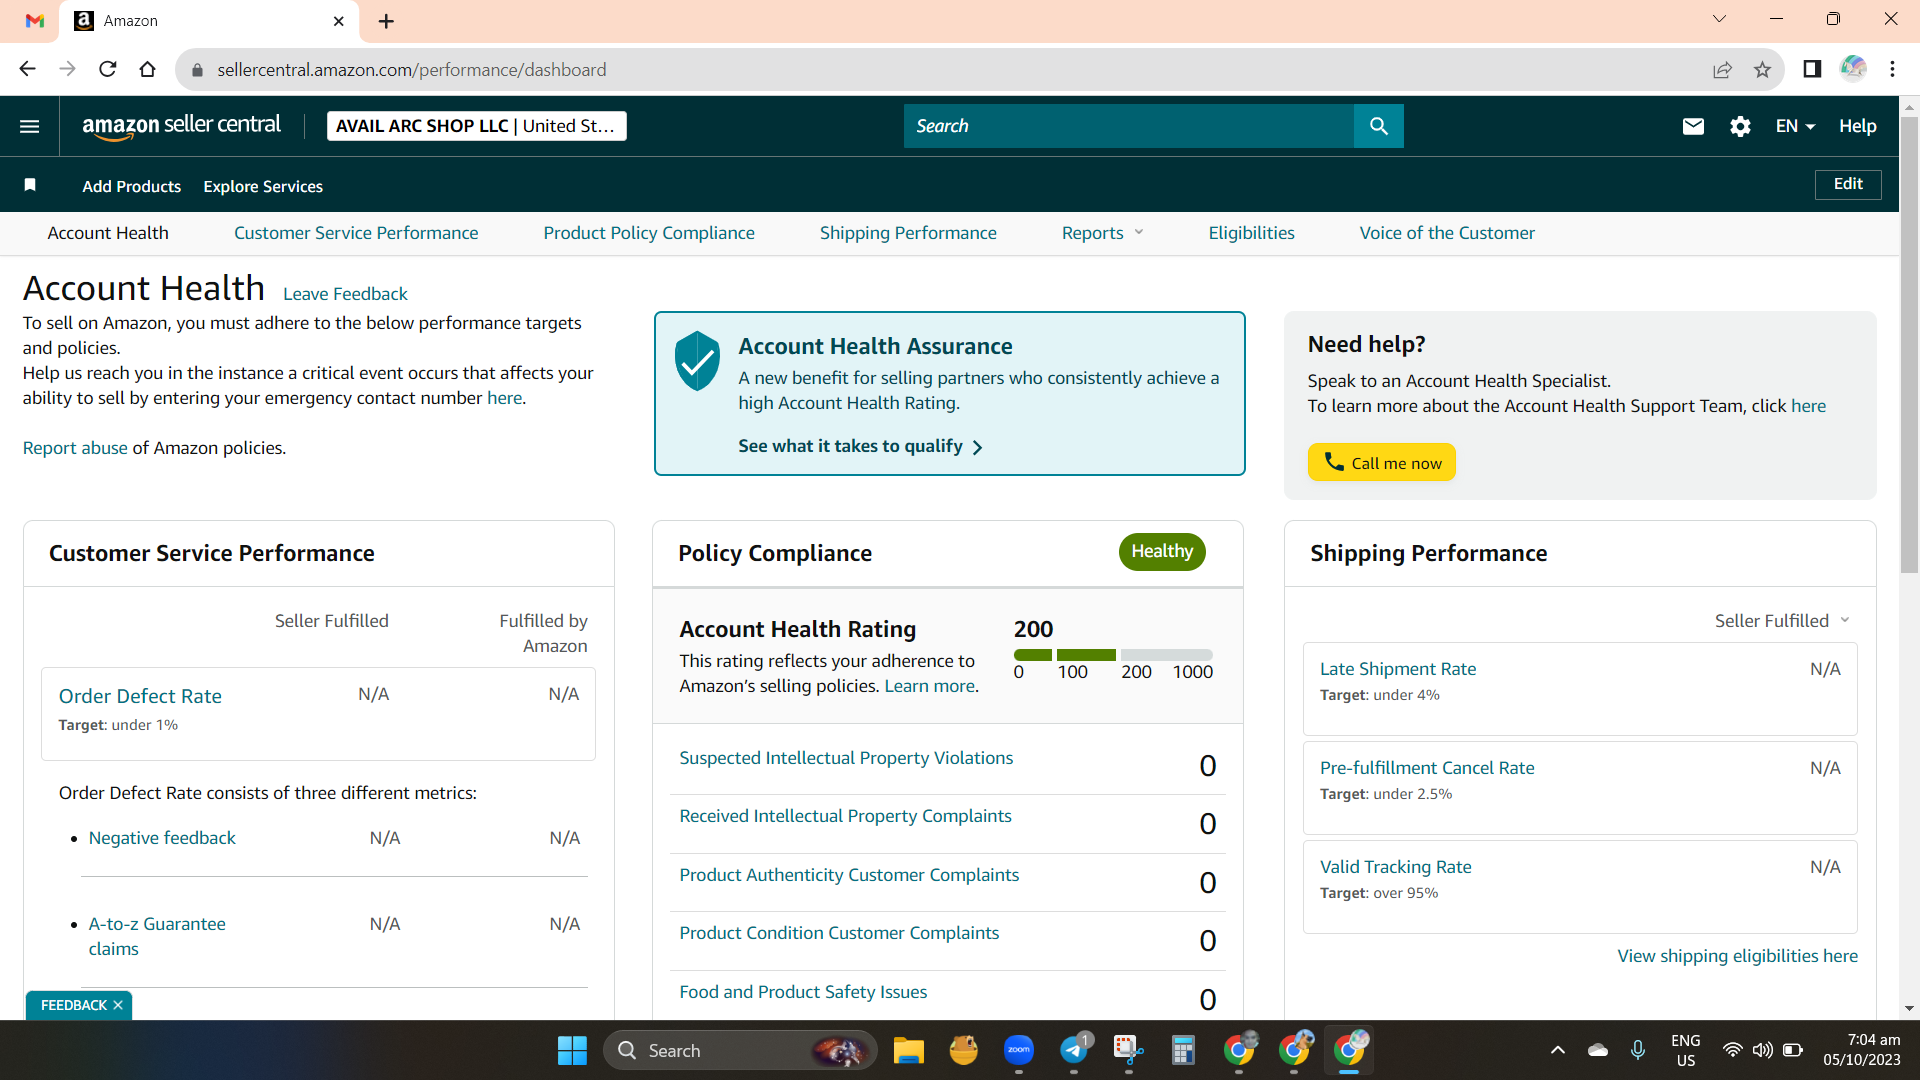Screen dimensions: 1920x1080
Task: Bookmark this page with the star
Action: click(x=1762, y=69)
